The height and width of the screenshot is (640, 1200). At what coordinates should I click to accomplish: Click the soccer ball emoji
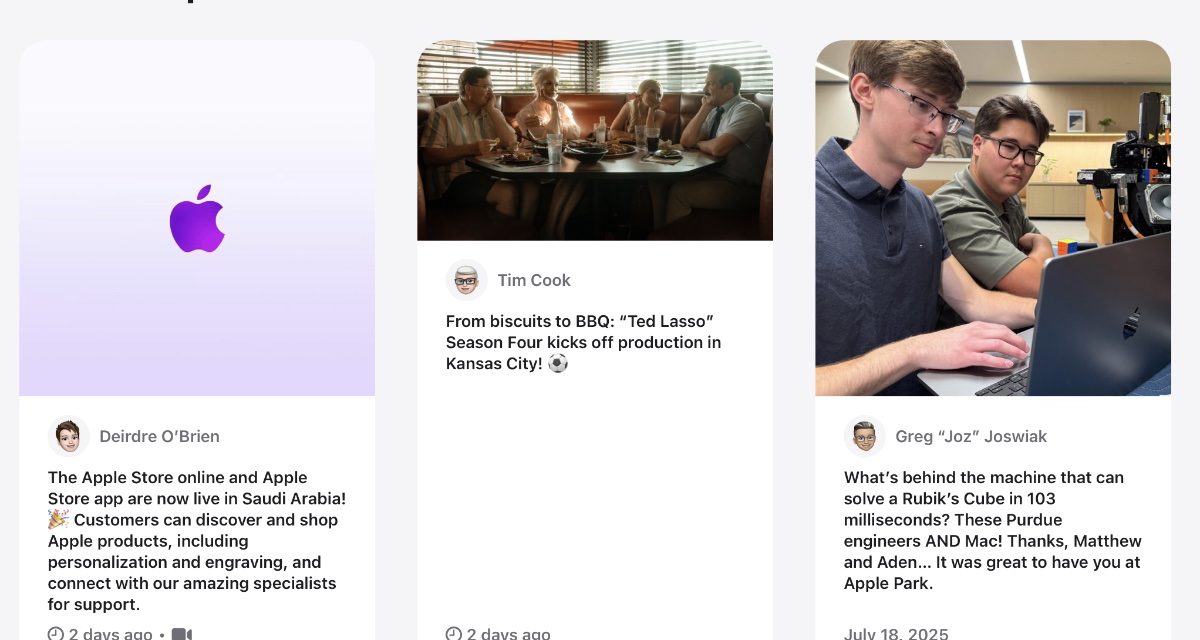(x=558, y=363)
